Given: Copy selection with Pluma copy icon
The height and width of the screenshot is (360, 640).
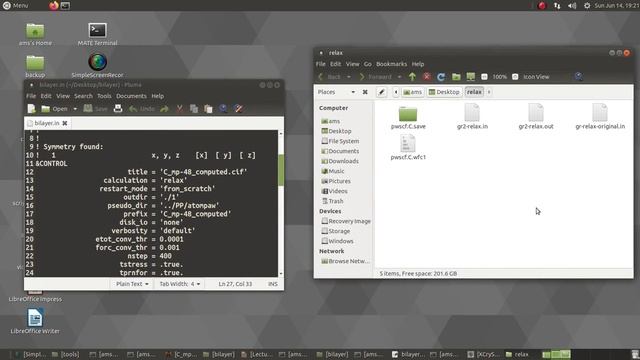Looking at the screenshot, I should click(x=194, y=109).
